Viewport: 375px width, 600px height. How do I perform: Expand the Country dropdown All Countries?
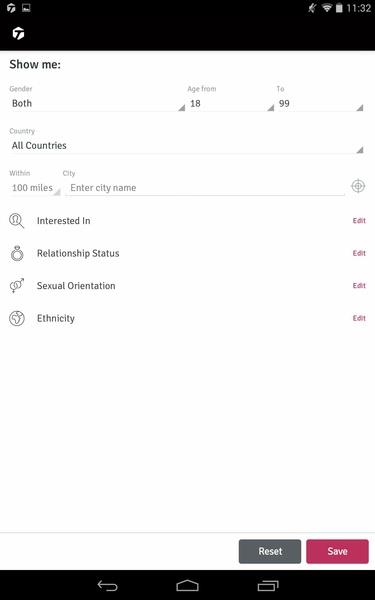[x=186, y=146]
